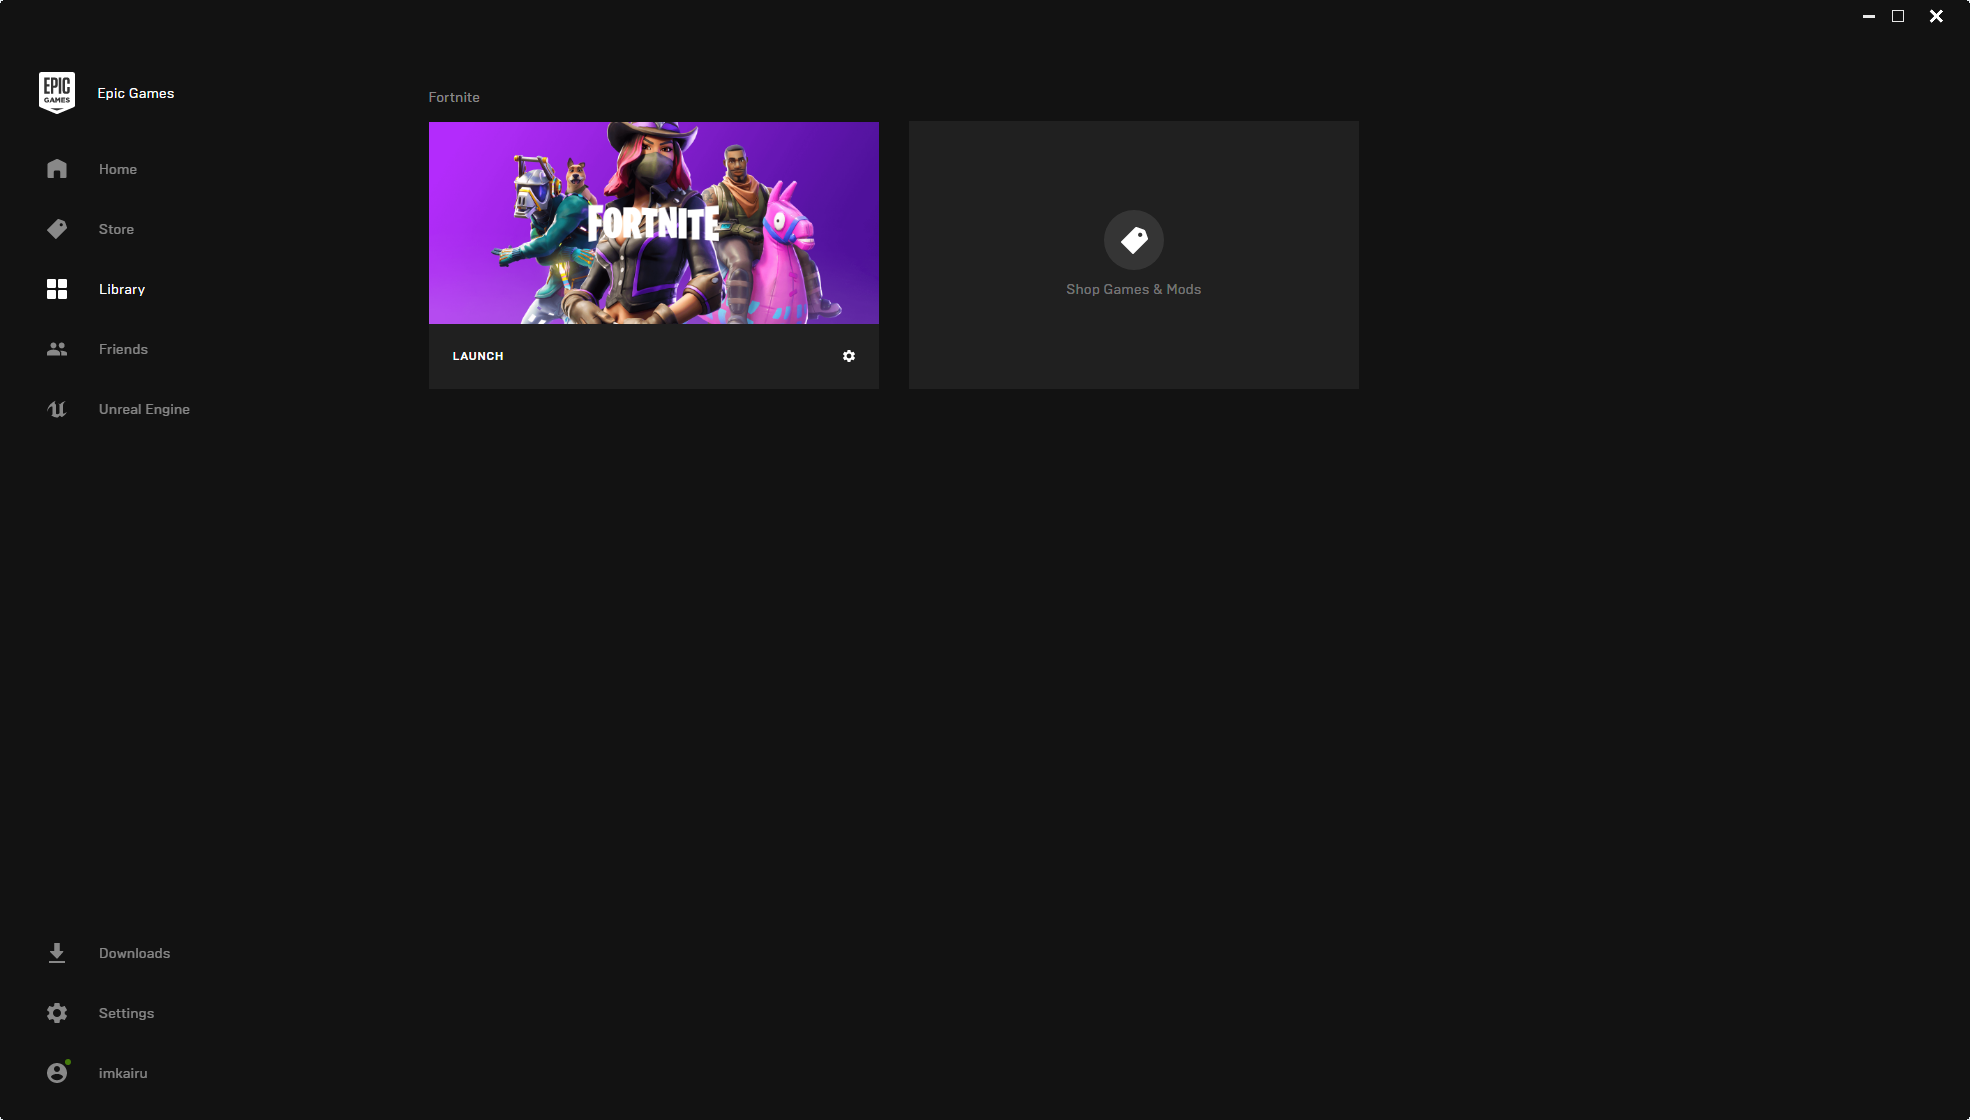
Task: Open the Shop Games & Mods icon
Action: coord(1134,239)
